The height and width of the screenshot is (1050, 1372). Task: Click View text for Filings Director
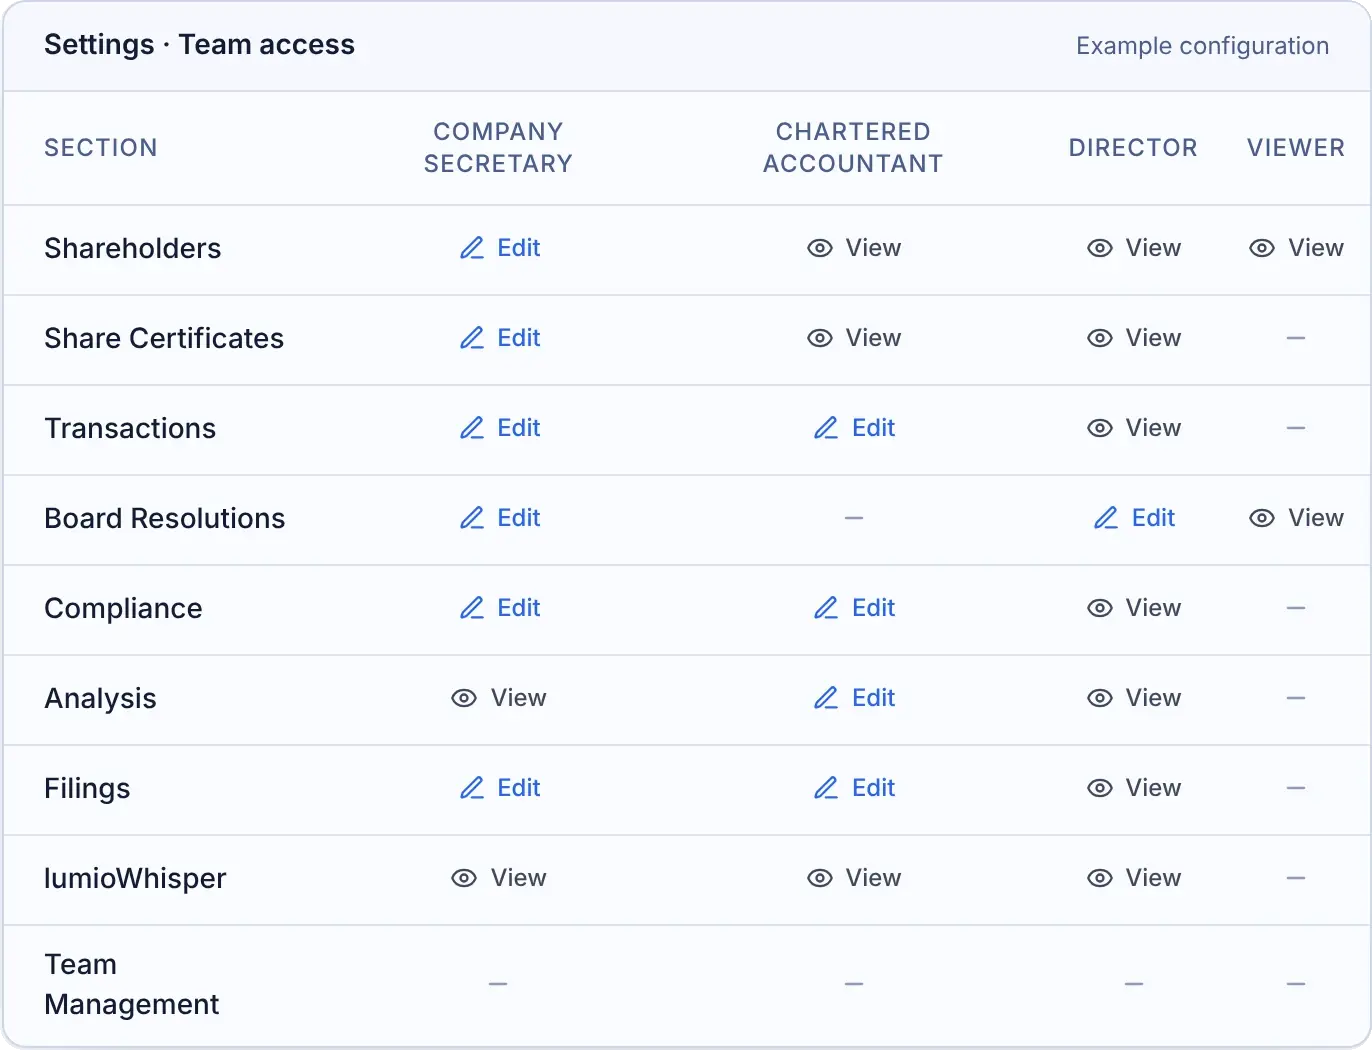pos(1153,788)
